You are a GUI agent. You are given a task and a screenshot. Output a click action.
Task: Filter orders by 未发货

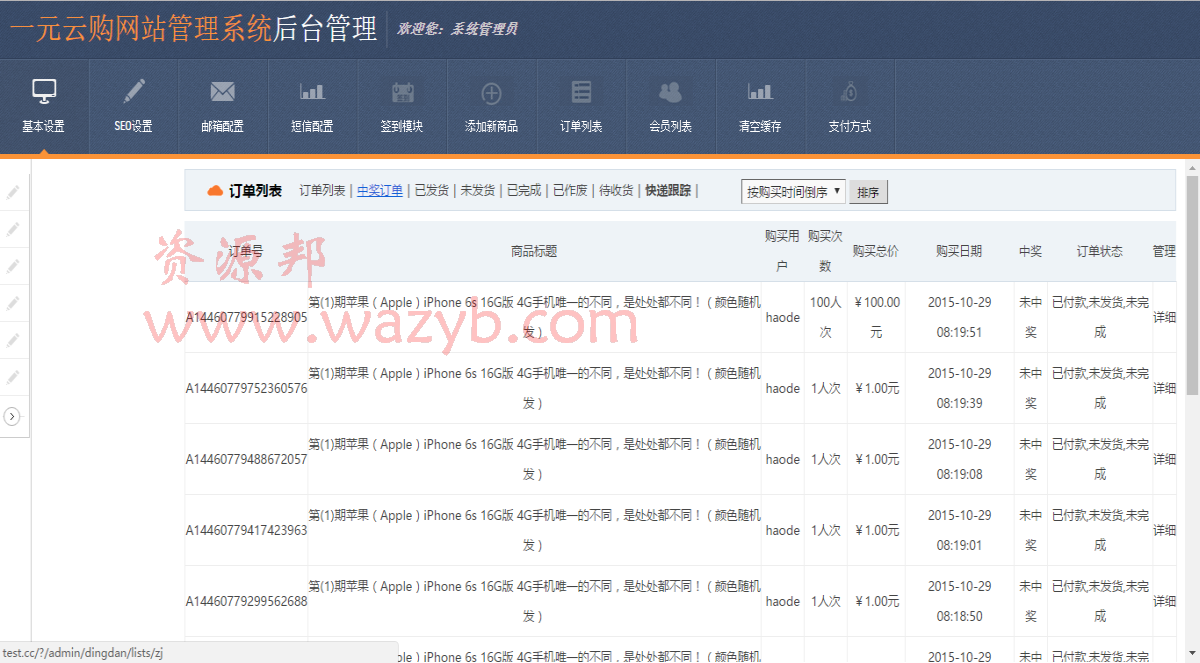[478, 190]
